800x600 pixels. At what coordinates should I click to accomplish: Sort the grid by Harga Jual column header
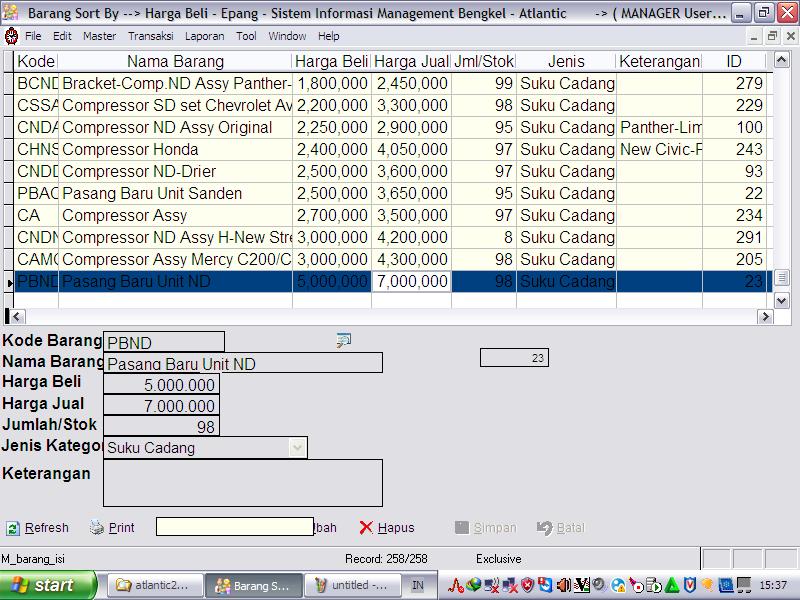(411, 62)
